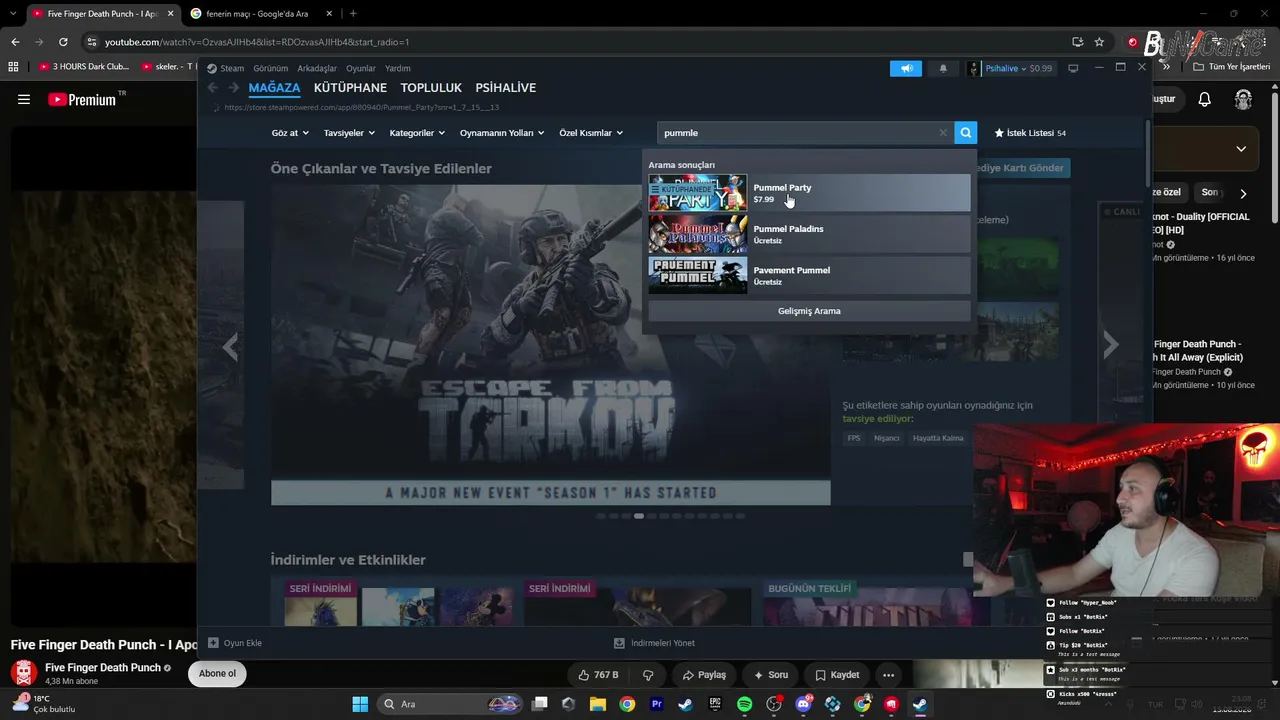Open Steam announcements megaphone icon

(906, 68)
